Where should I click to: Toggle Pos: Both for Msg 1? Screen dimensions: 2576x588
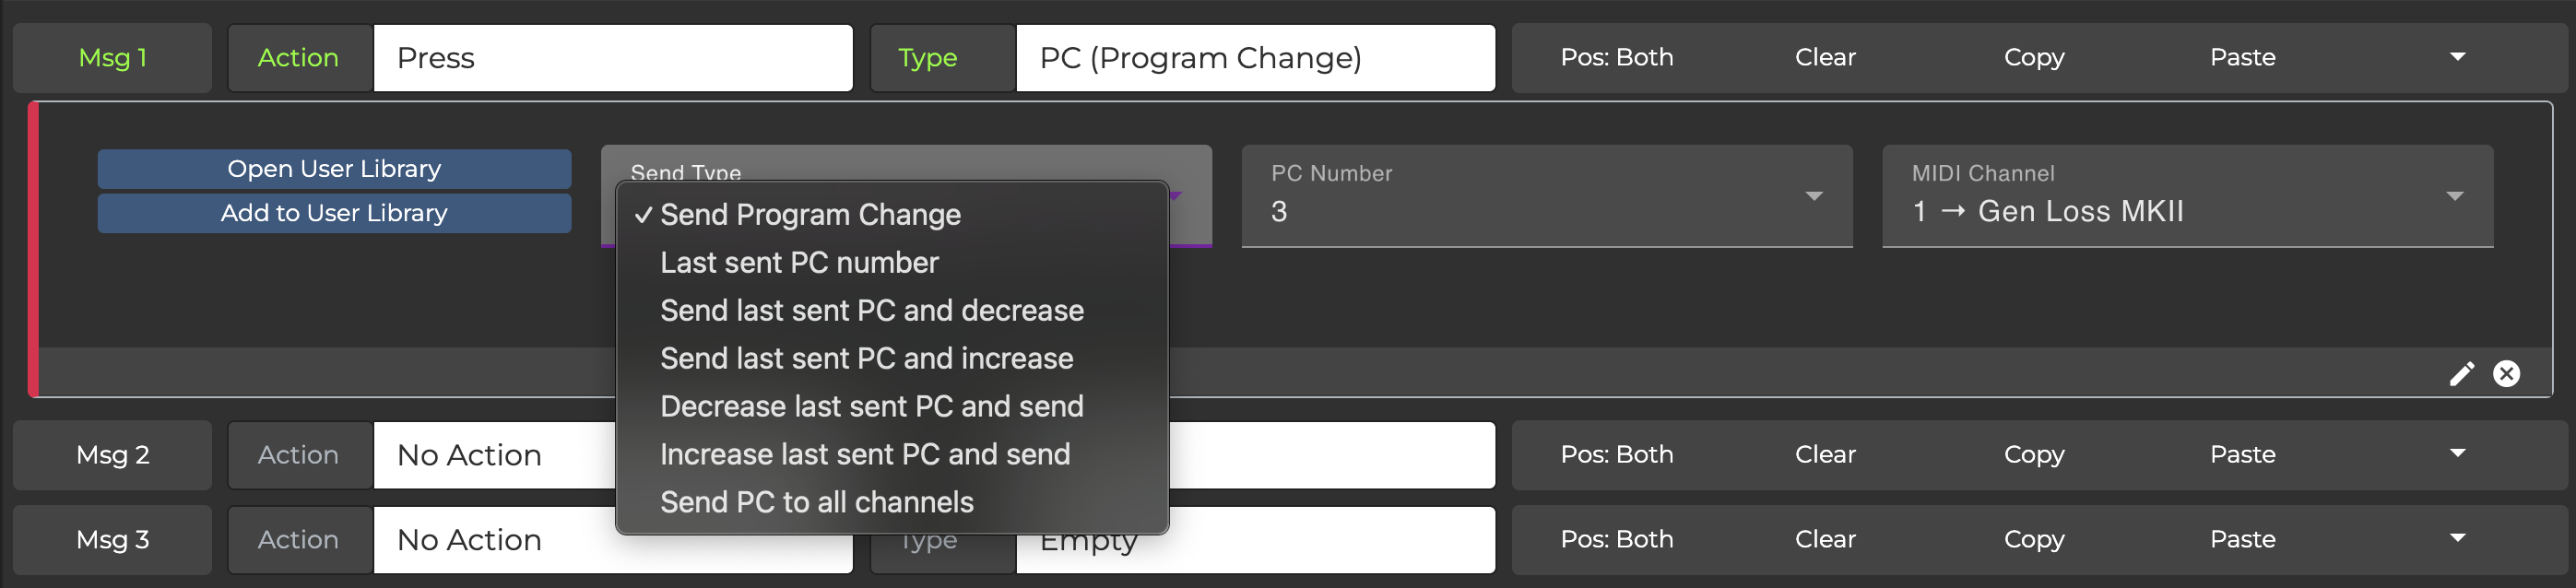coord(1616,57)
